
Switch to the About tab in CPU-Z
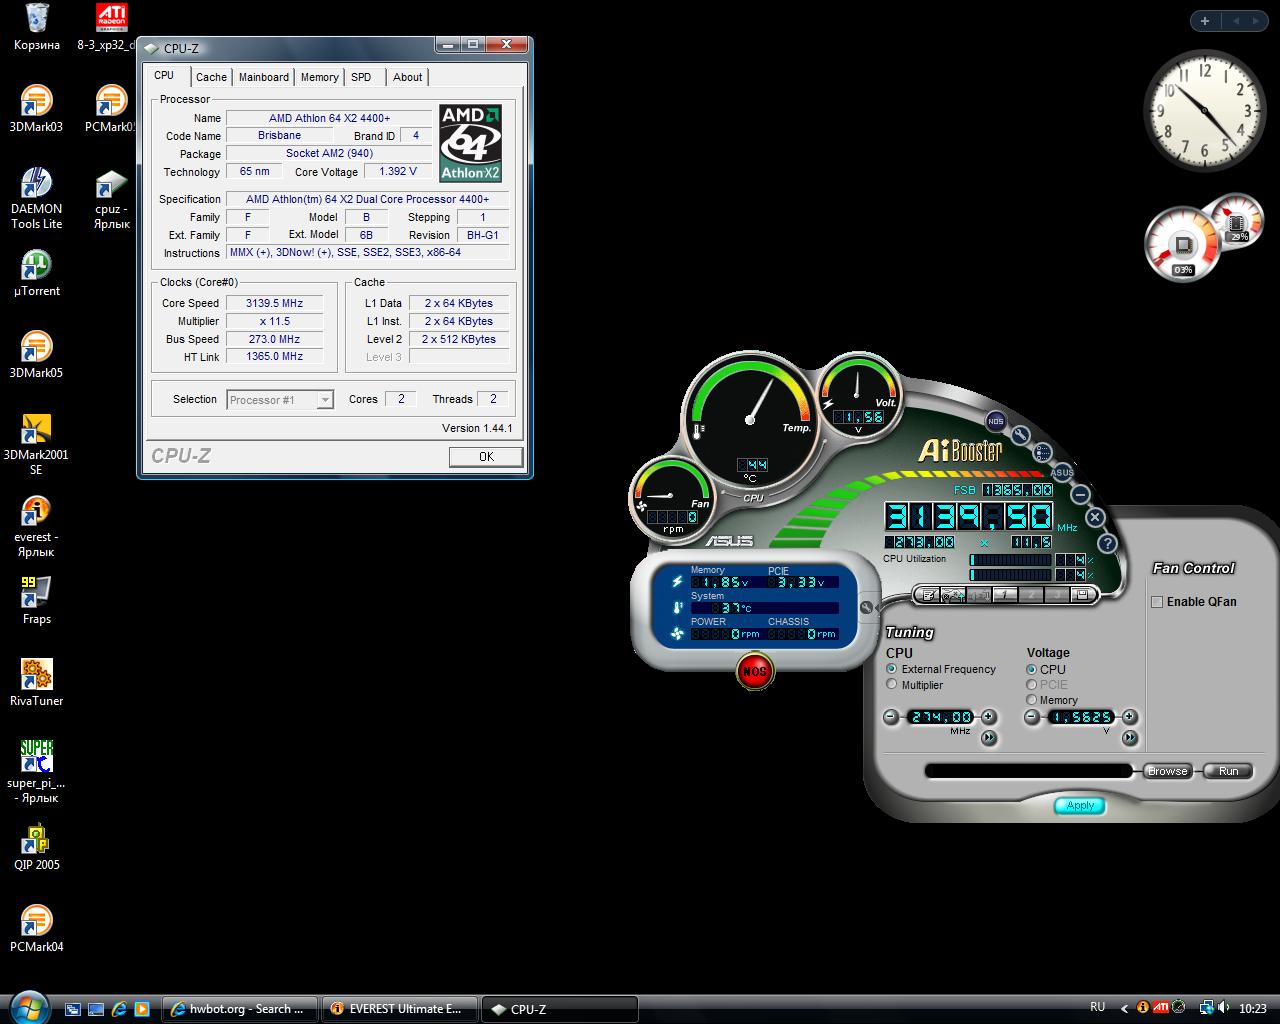407,77
